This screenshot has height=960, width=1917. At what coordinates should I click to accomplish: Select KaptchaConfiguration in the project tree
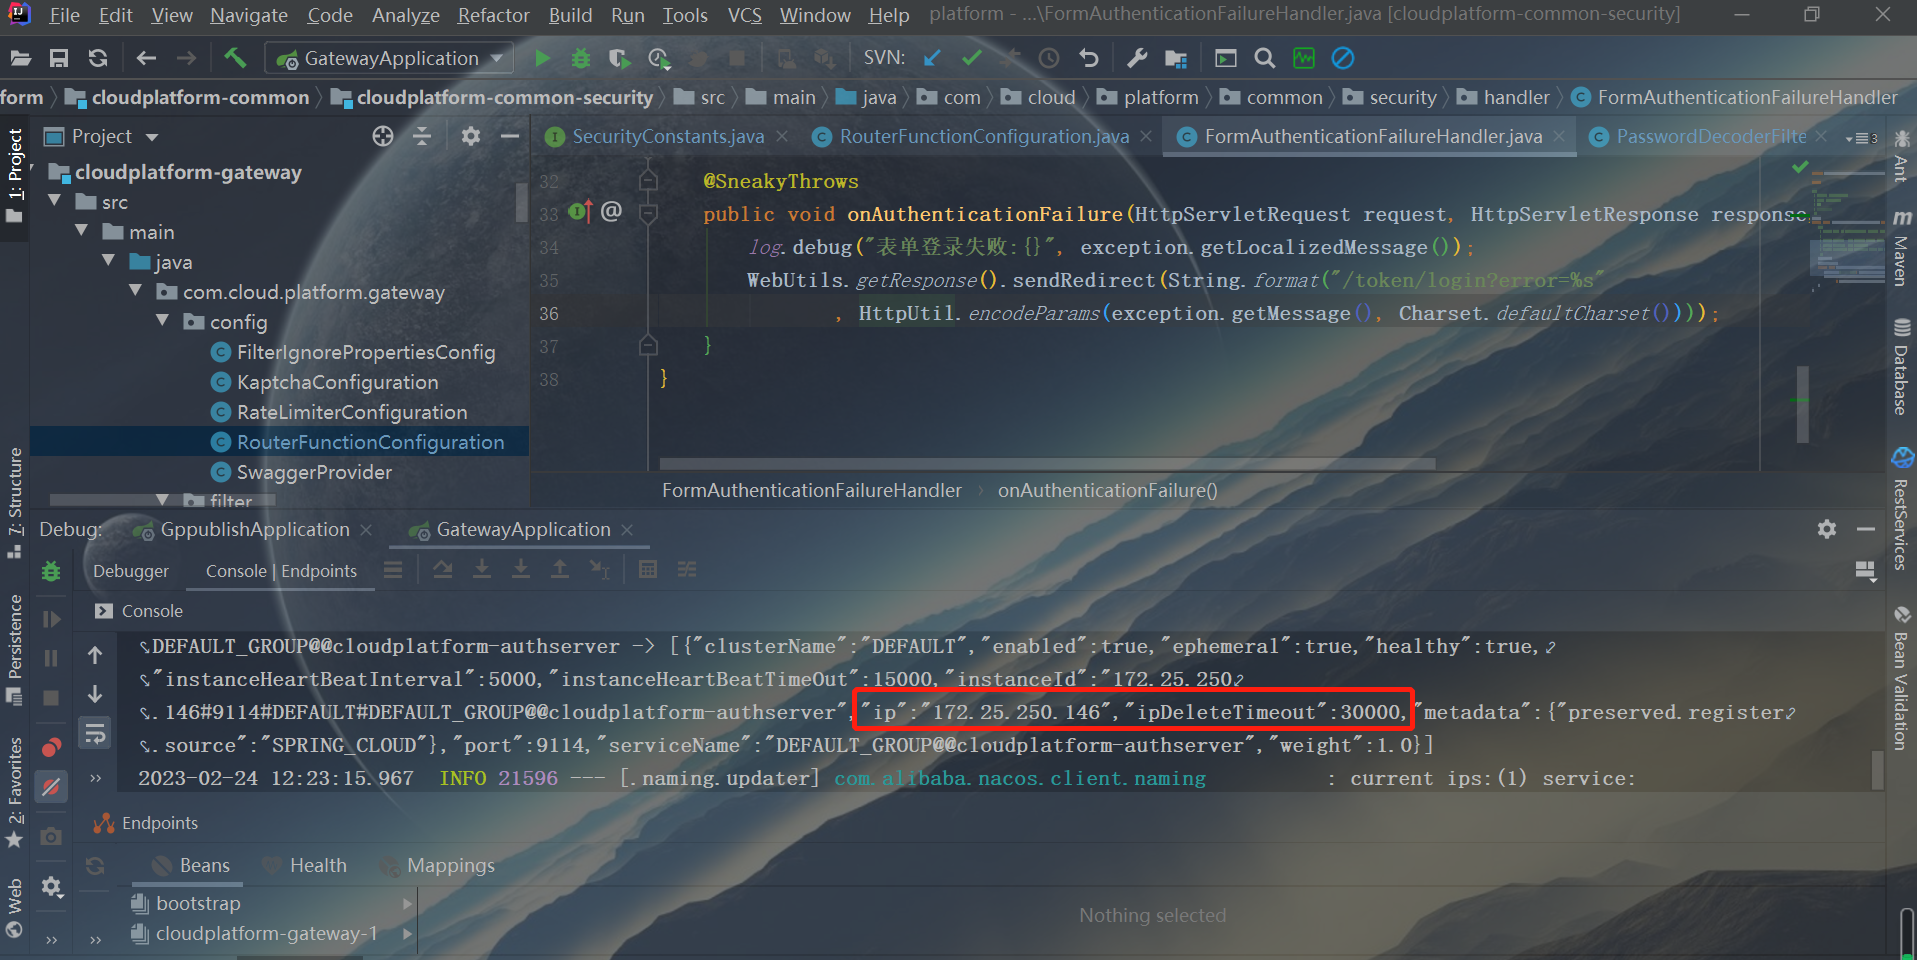coord(337,382)
